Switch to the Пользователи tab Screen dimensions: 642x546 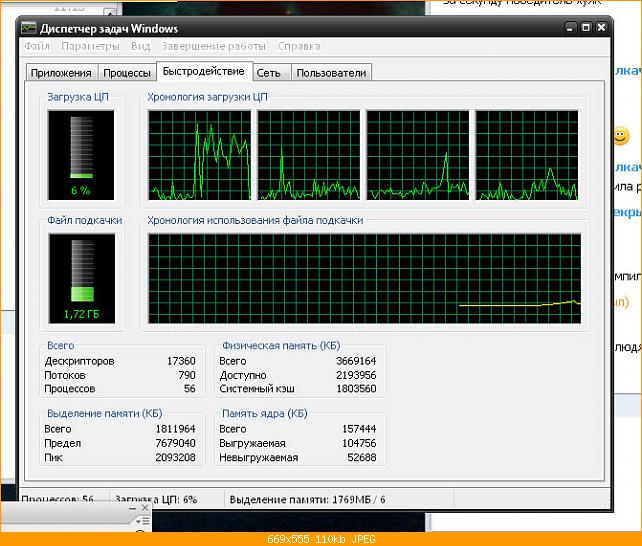pos(331,73)
